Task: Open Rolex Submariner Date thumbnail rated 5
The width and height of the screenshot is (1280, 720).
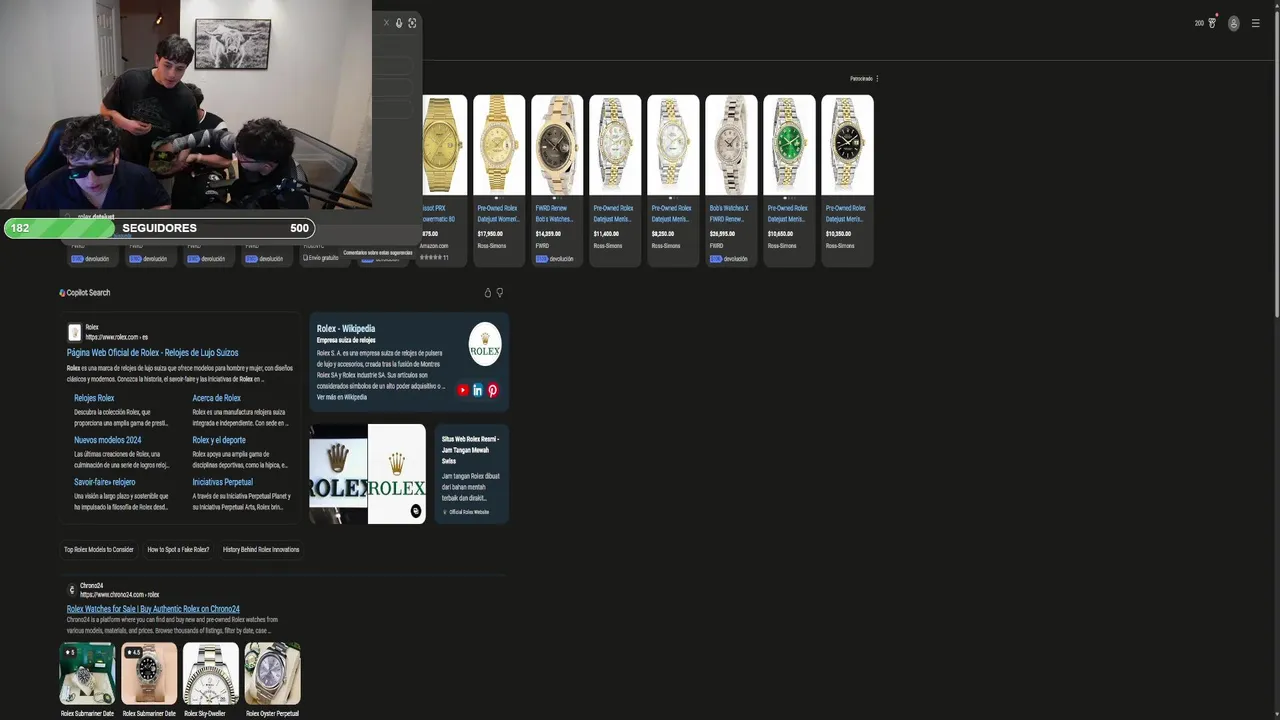Action: [x=87, y=673]
